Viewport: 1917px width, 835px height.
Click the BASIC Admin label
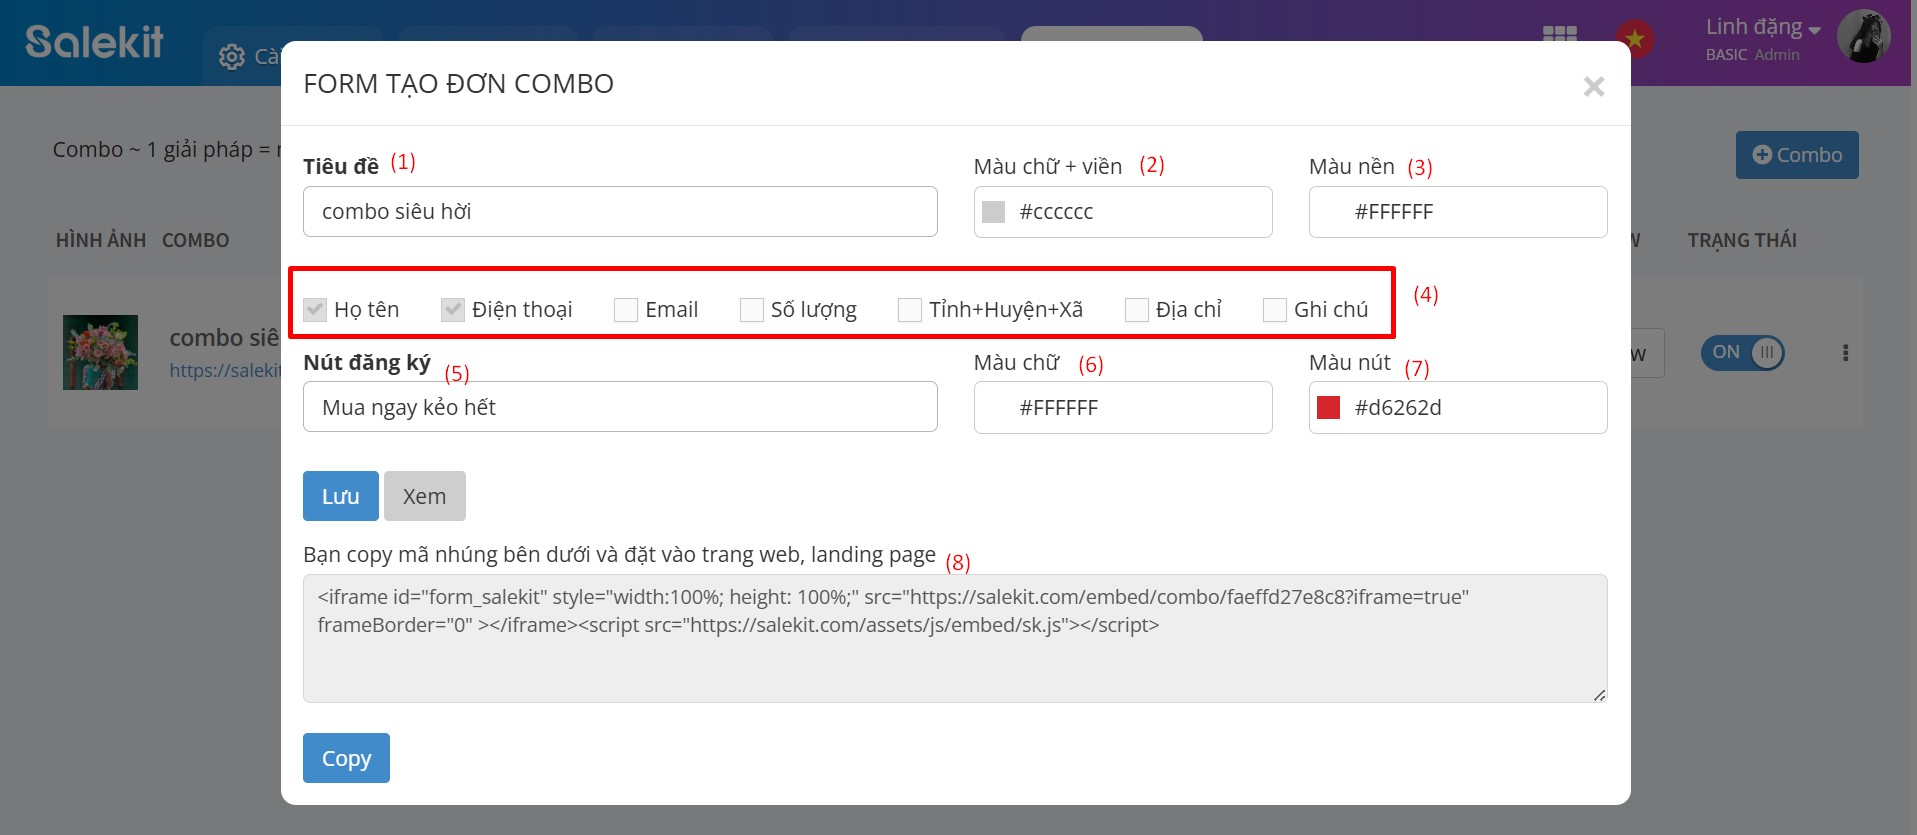click(x=1753, y=55)
